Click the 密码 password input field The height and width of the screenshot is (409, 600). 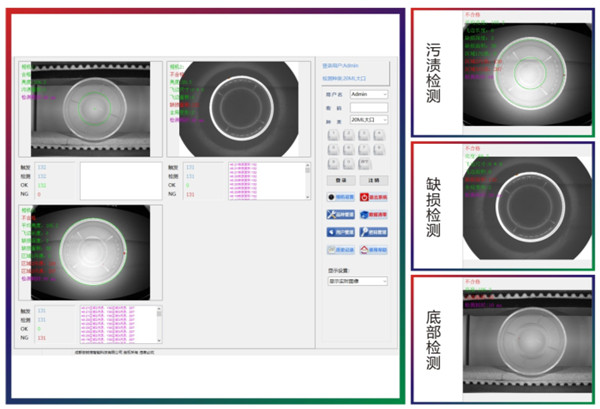point(368,107)
